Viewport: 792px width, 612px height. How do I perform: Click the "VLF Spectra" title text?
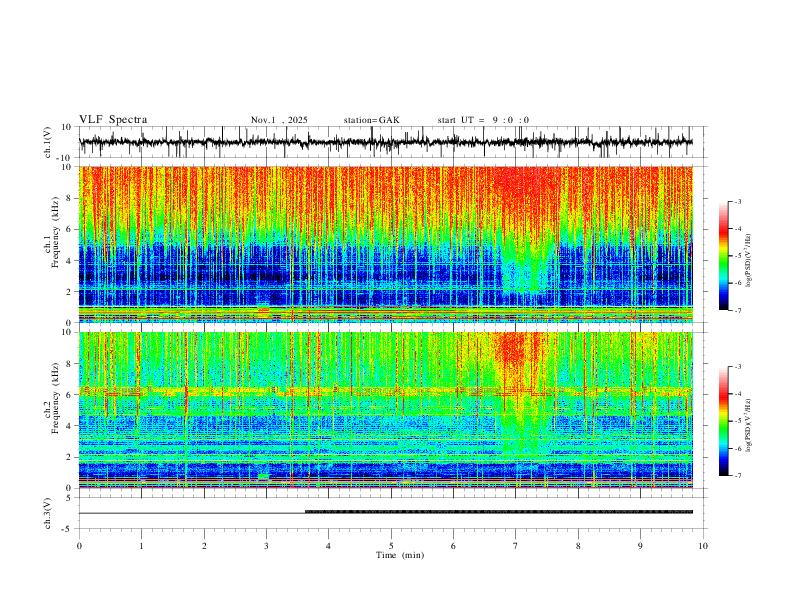pyautogui.click(x=113, y=120)
